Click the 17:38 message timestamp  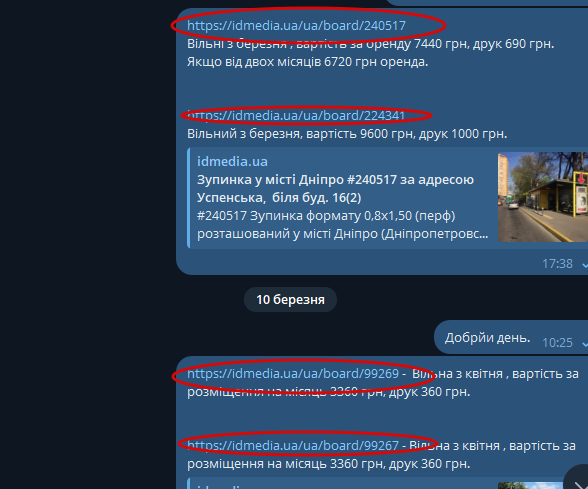tap(557, 264)
